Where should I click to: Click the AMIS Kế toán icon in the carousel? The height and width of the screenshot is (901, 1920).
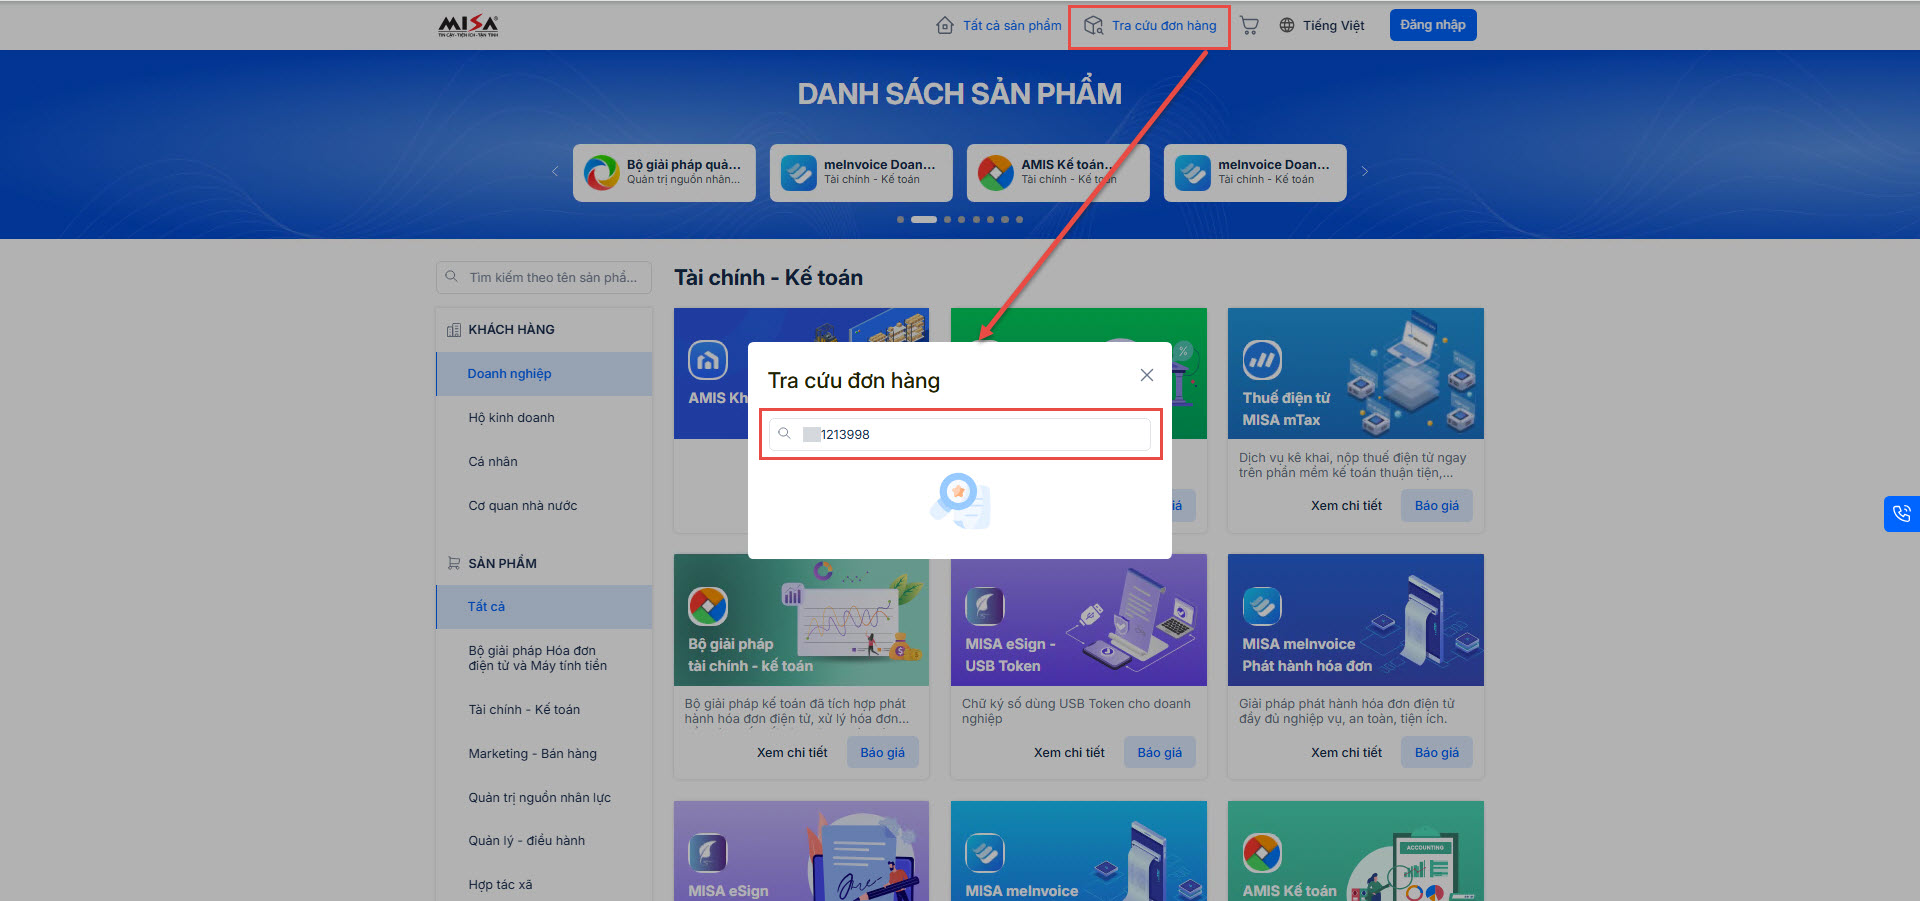[x=995, y=172]
